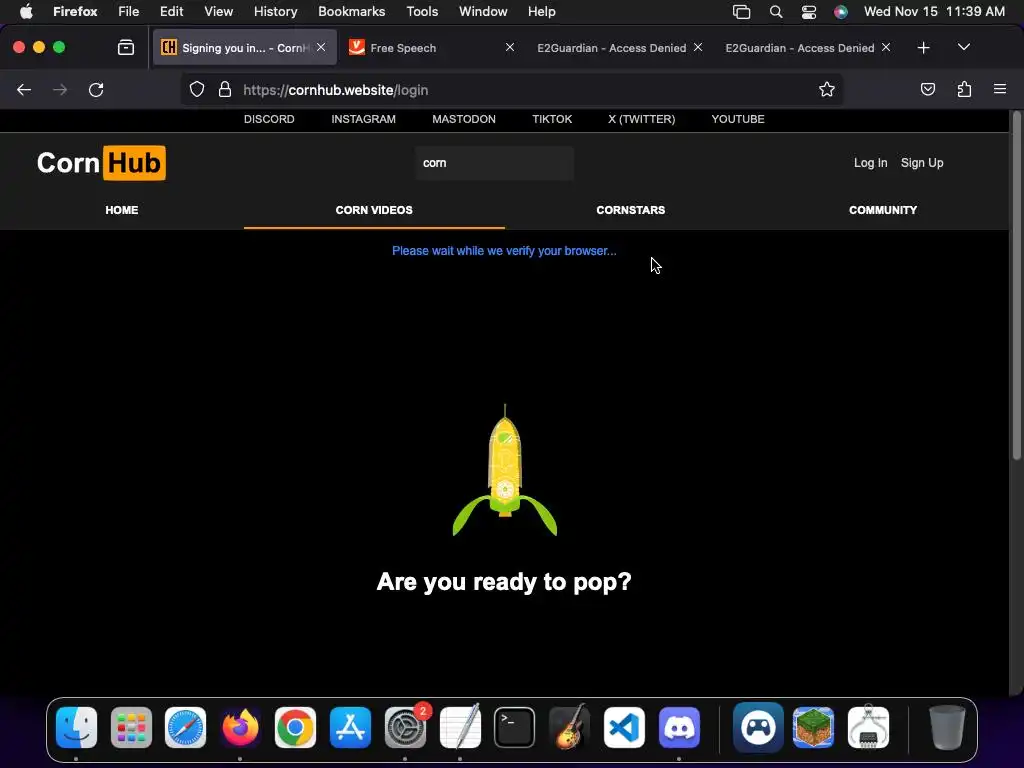Open the File menu
Screen dimensions: 1024x768
(x=129, y=12)
